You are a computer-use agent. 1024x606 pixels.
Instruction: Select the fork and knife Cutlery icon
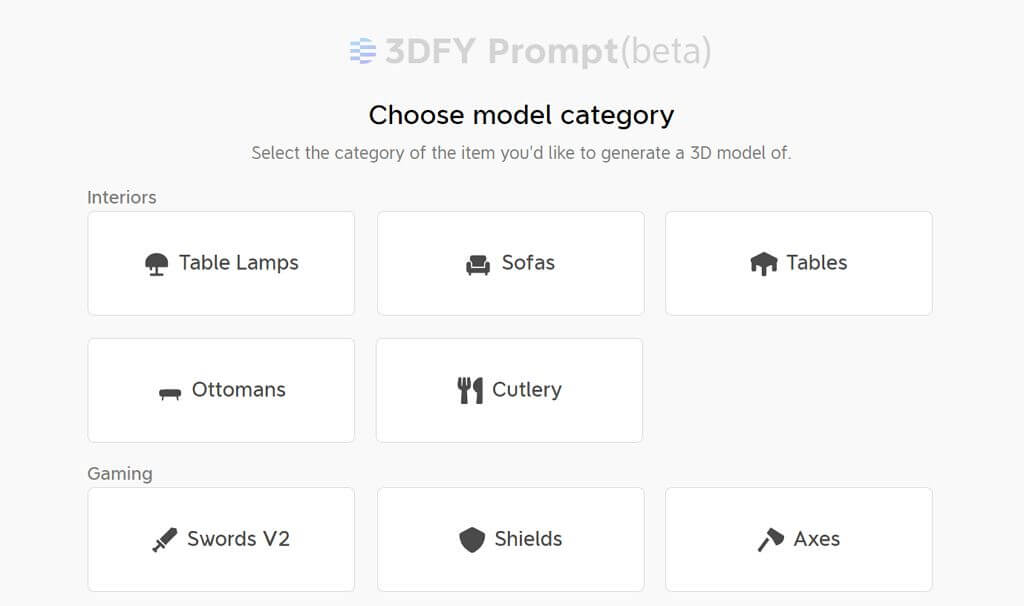[x=468, y=390]
